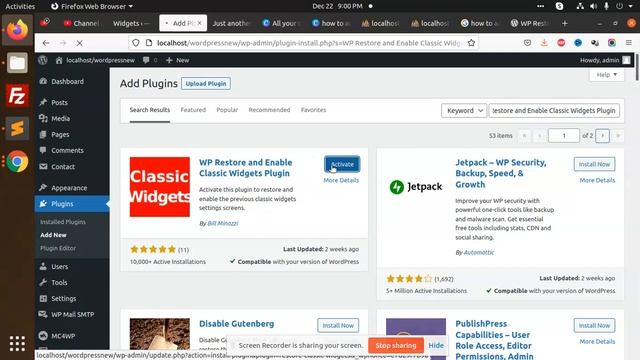Go to Installed Plugins
The image size is (640, 360).
pyautogui.click(x=62, y=222)
